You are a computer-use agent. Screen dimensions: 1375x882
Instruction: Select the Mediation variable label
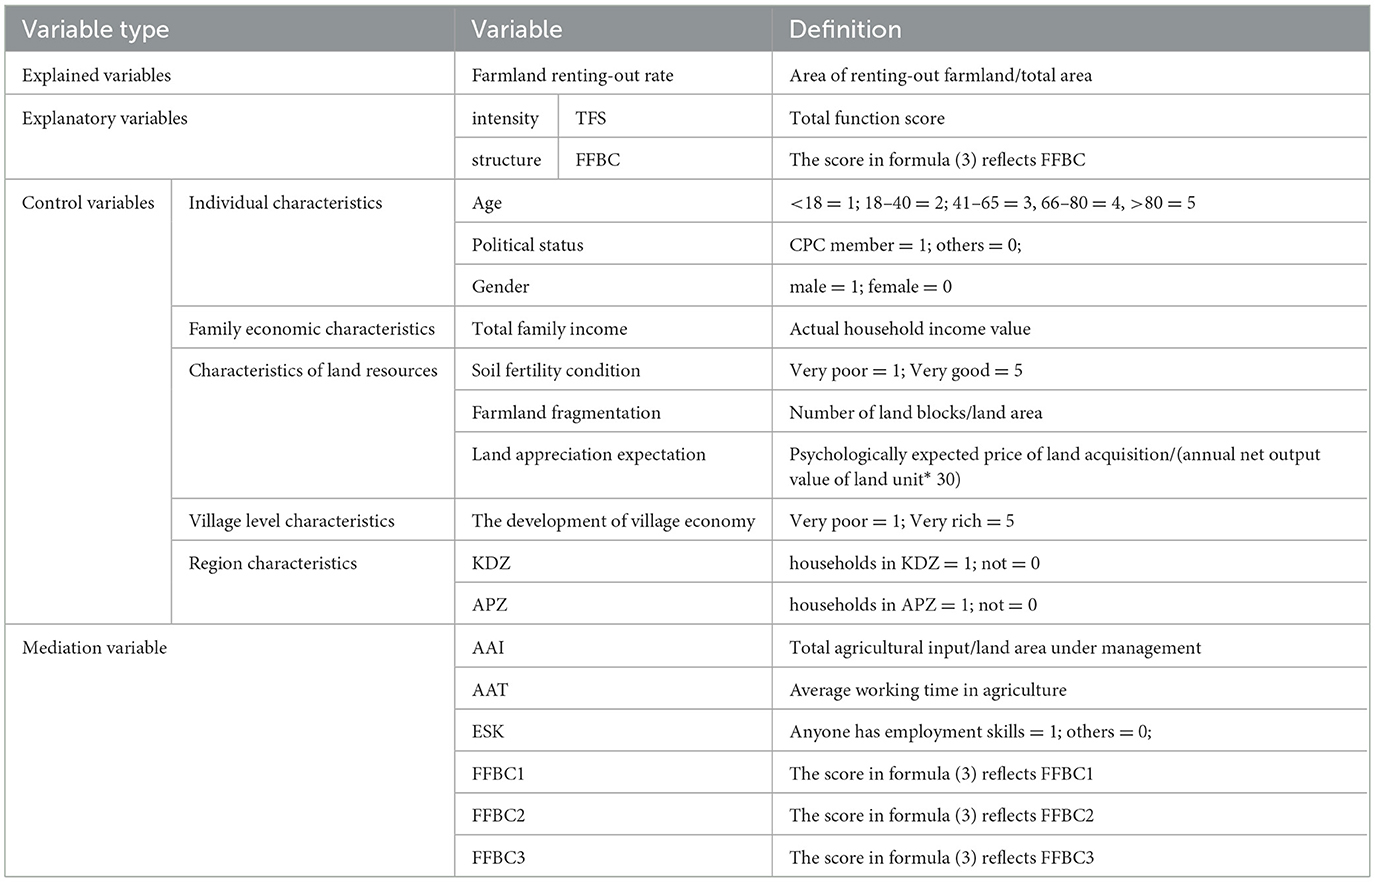point(95,648)
